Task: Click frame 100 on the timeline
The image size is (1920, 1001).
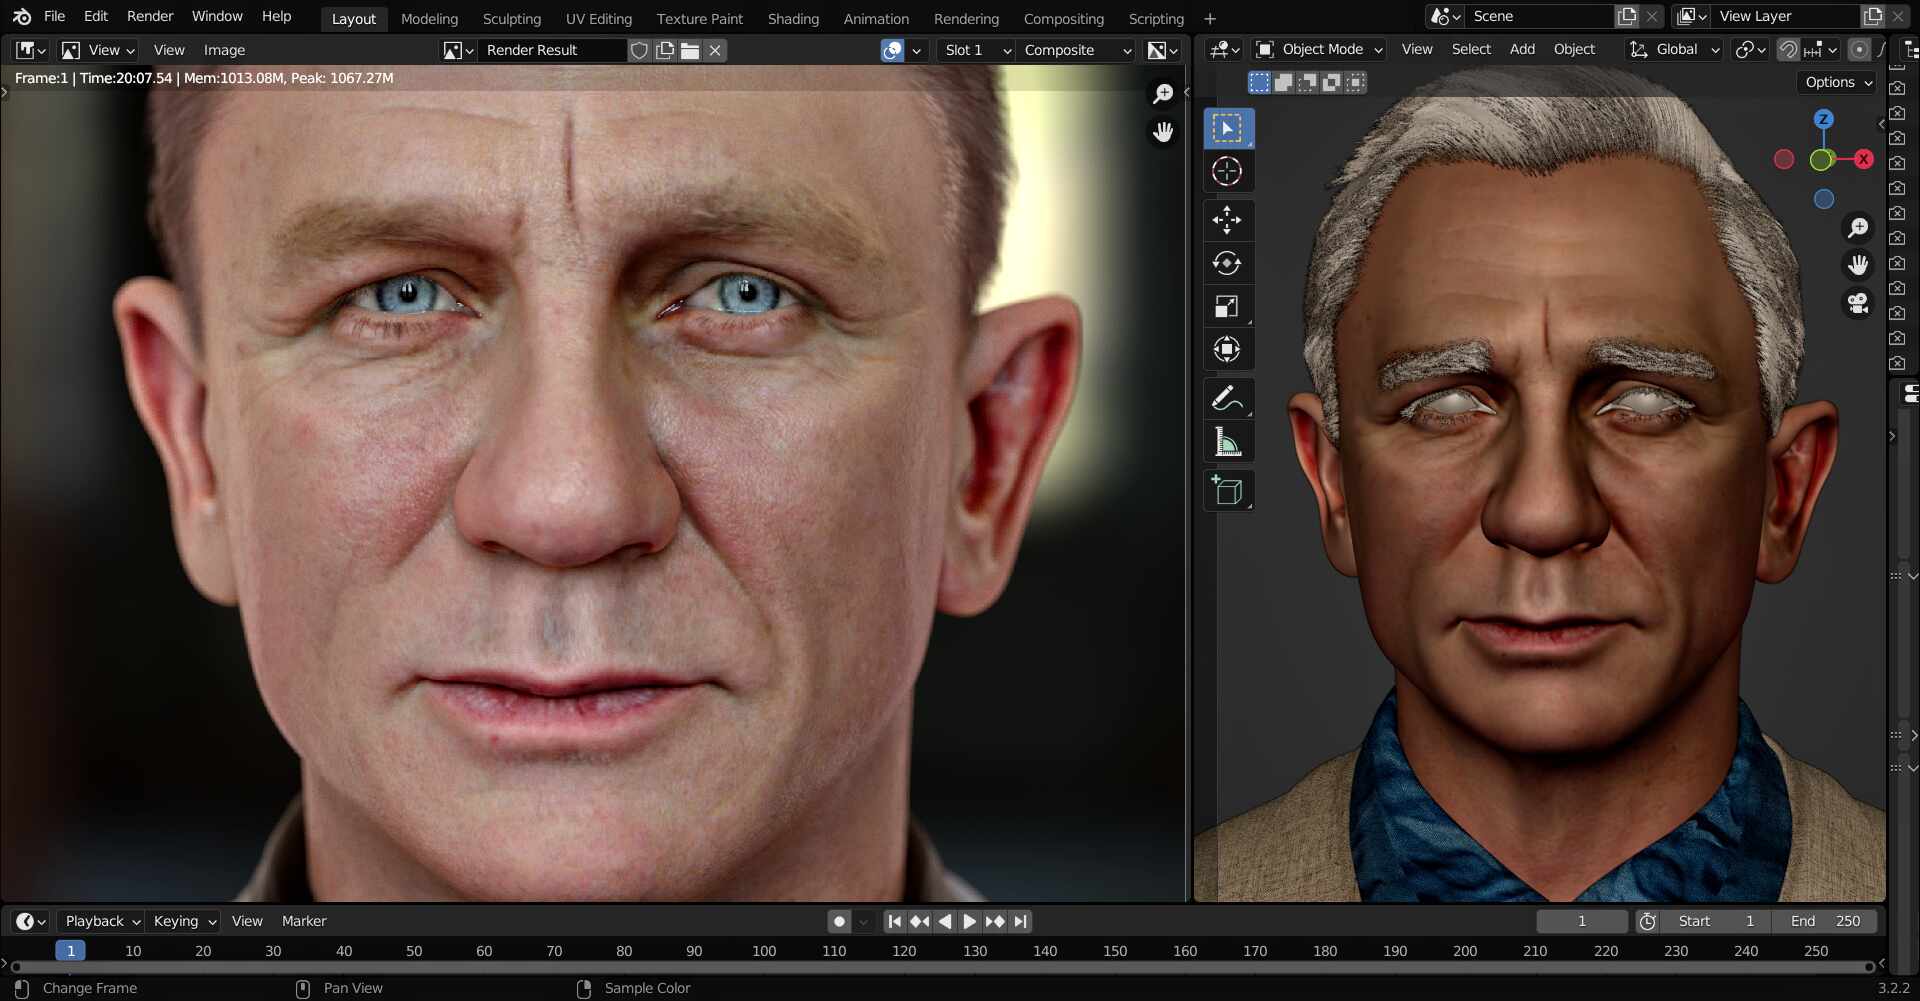Action: pyautogui.click(x=764, y=951)
